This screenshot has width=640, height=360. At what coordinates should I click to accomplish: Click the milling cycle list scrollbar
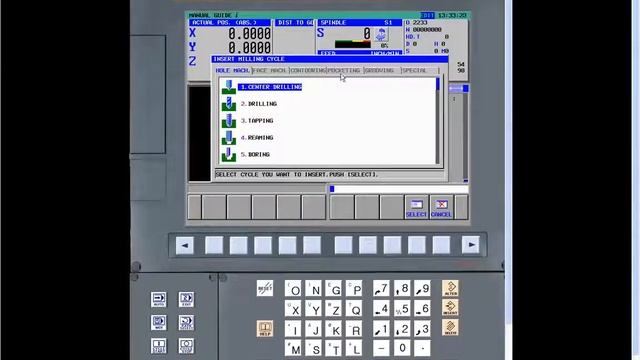[438, 121]
